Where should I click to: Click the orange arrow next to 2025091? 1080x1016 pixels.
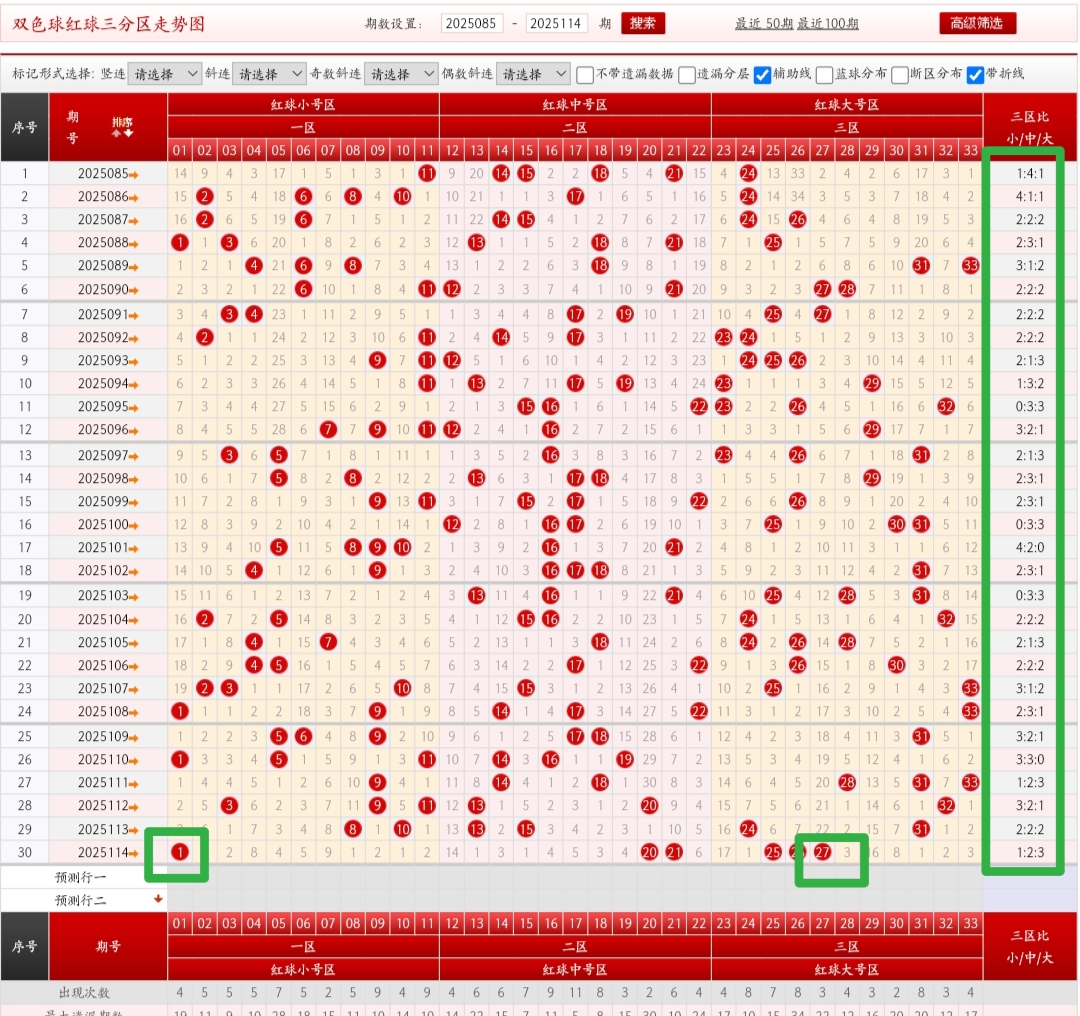(134, 315)
